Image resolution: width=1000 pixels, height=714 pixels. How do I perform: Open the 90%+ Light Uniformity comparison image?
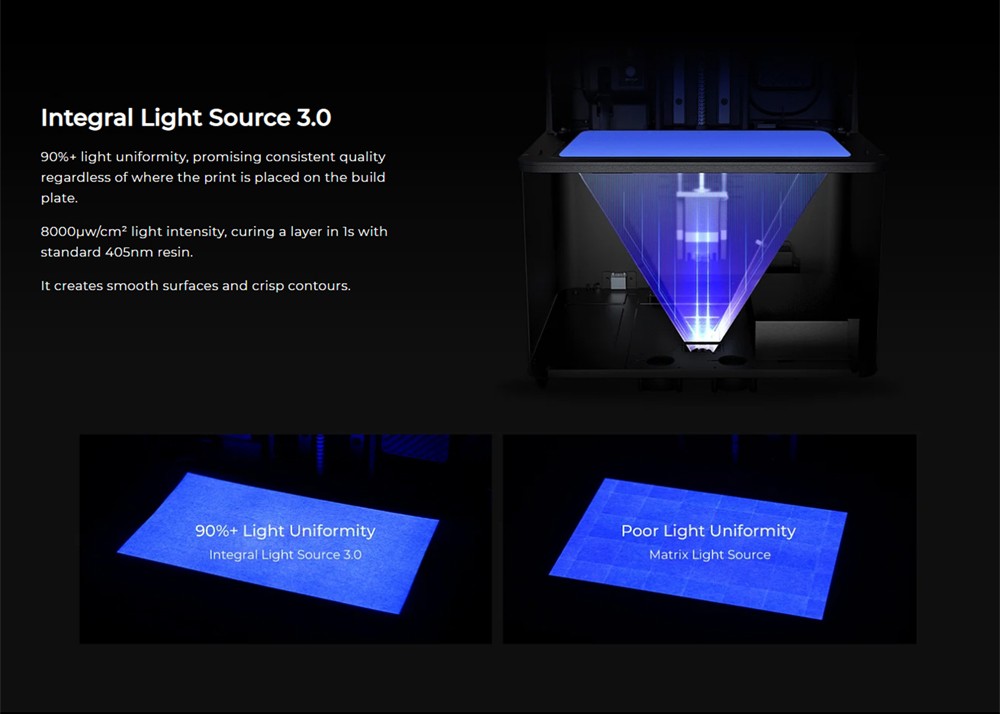point(285,539)
